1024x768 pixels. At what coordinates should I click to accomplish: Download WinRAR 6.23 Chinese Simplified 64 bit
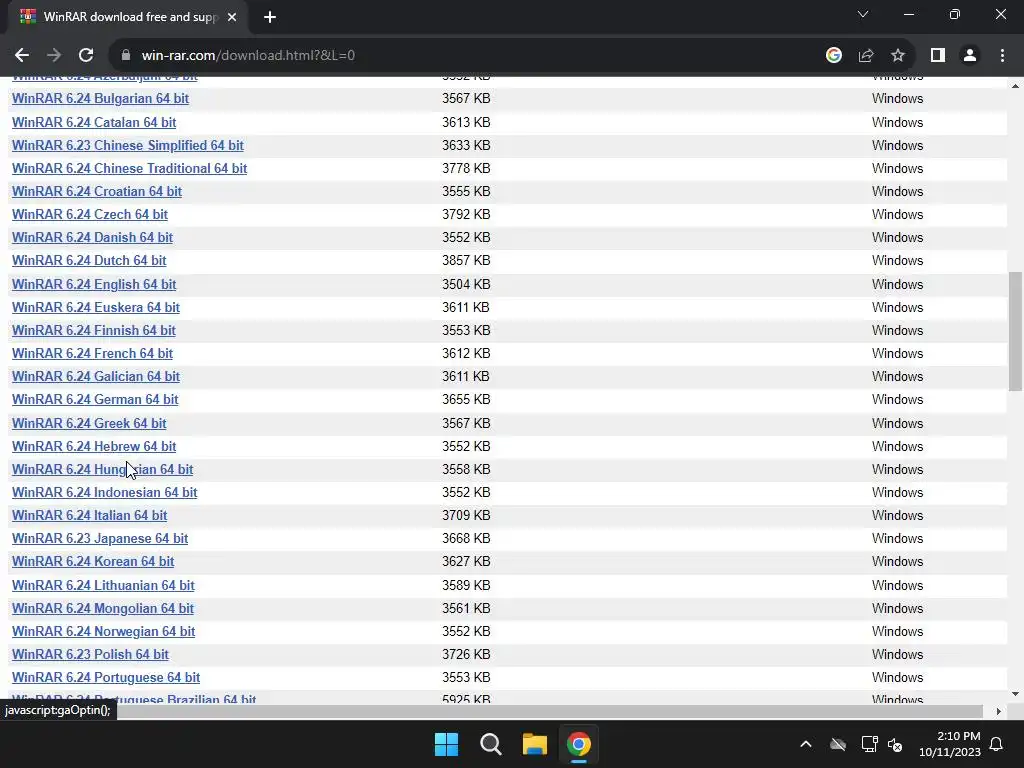pyautogui.click(x=127, y=145)
